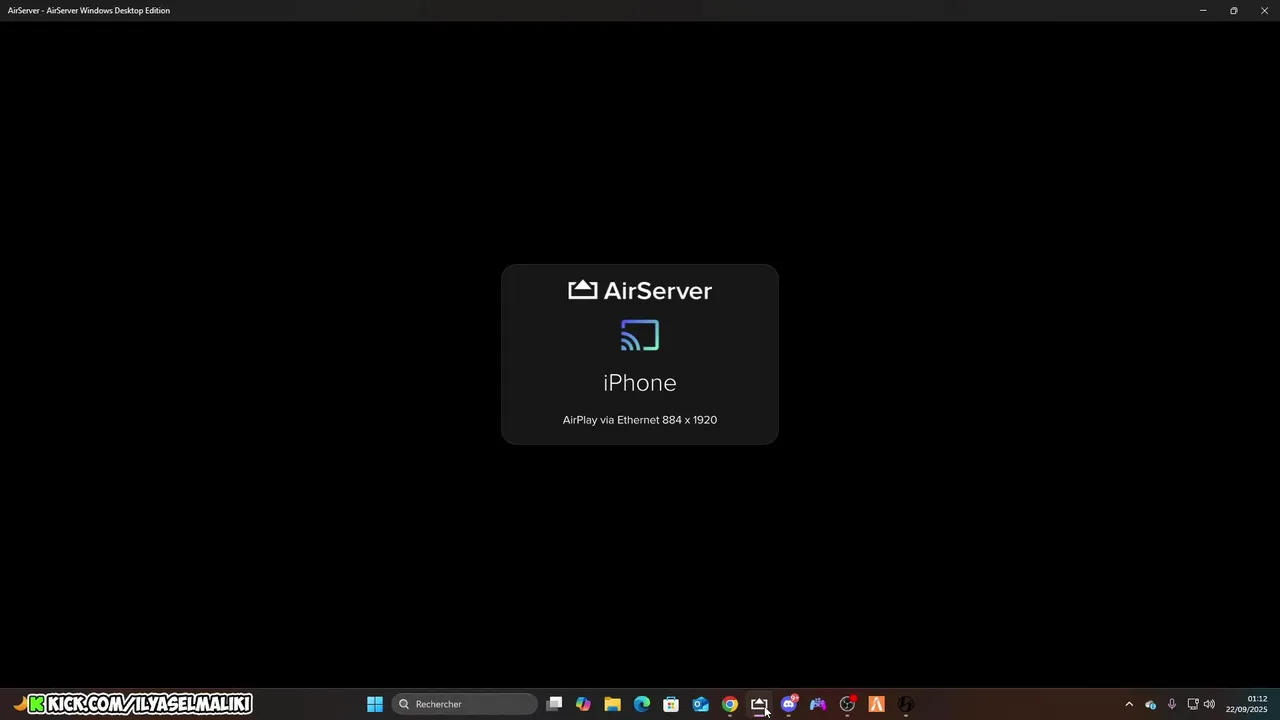
Task: Open the volume control in tray
Action: 1209,704
